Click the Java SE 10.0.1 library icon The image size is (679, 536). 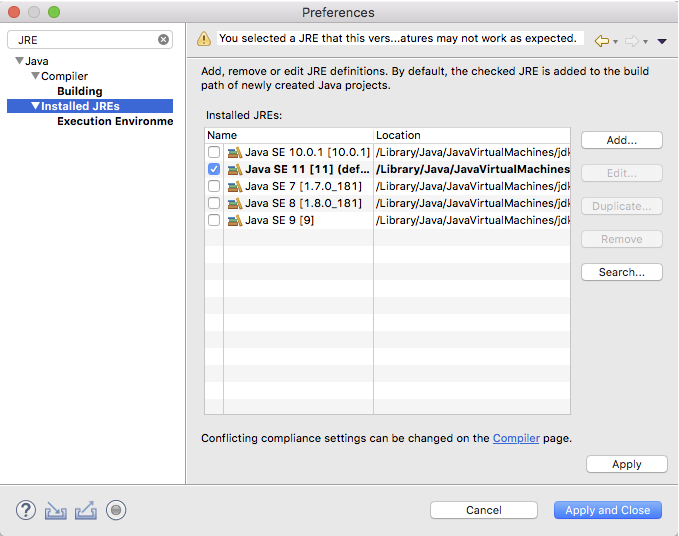pos(235,152)
